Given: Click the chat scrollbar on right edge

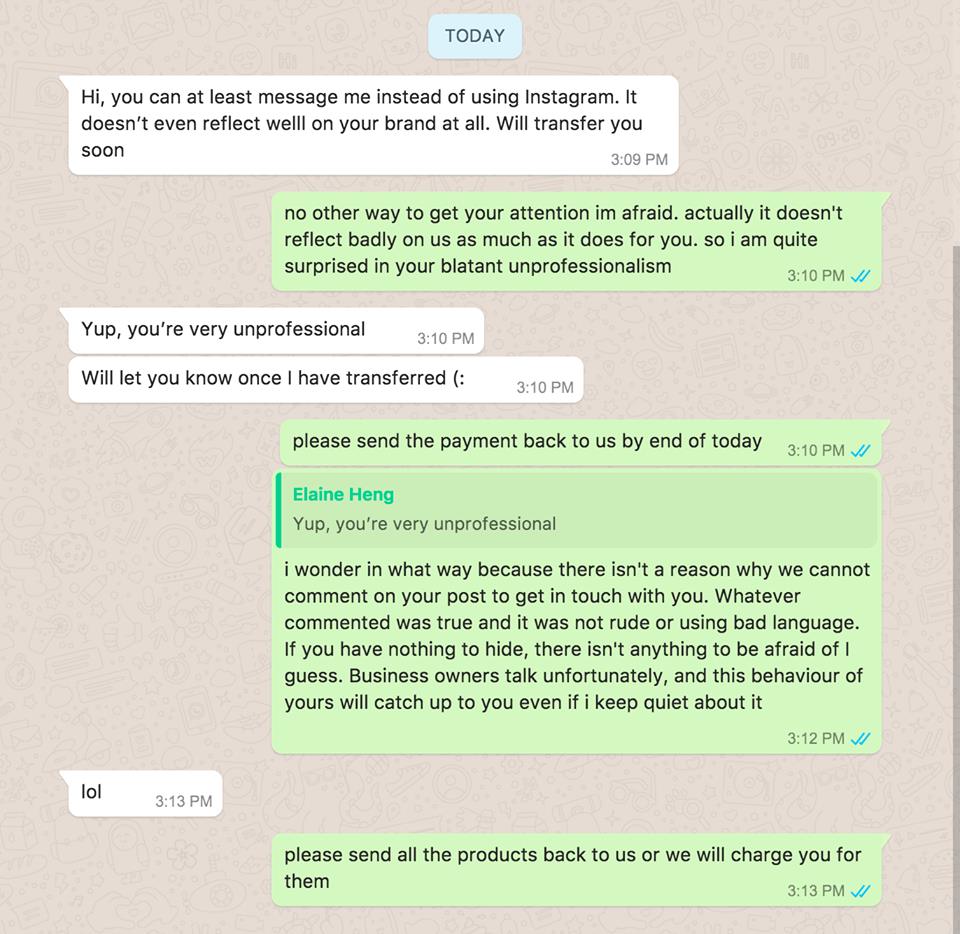Looking at the screenshot, I should [x=956, y=588].
